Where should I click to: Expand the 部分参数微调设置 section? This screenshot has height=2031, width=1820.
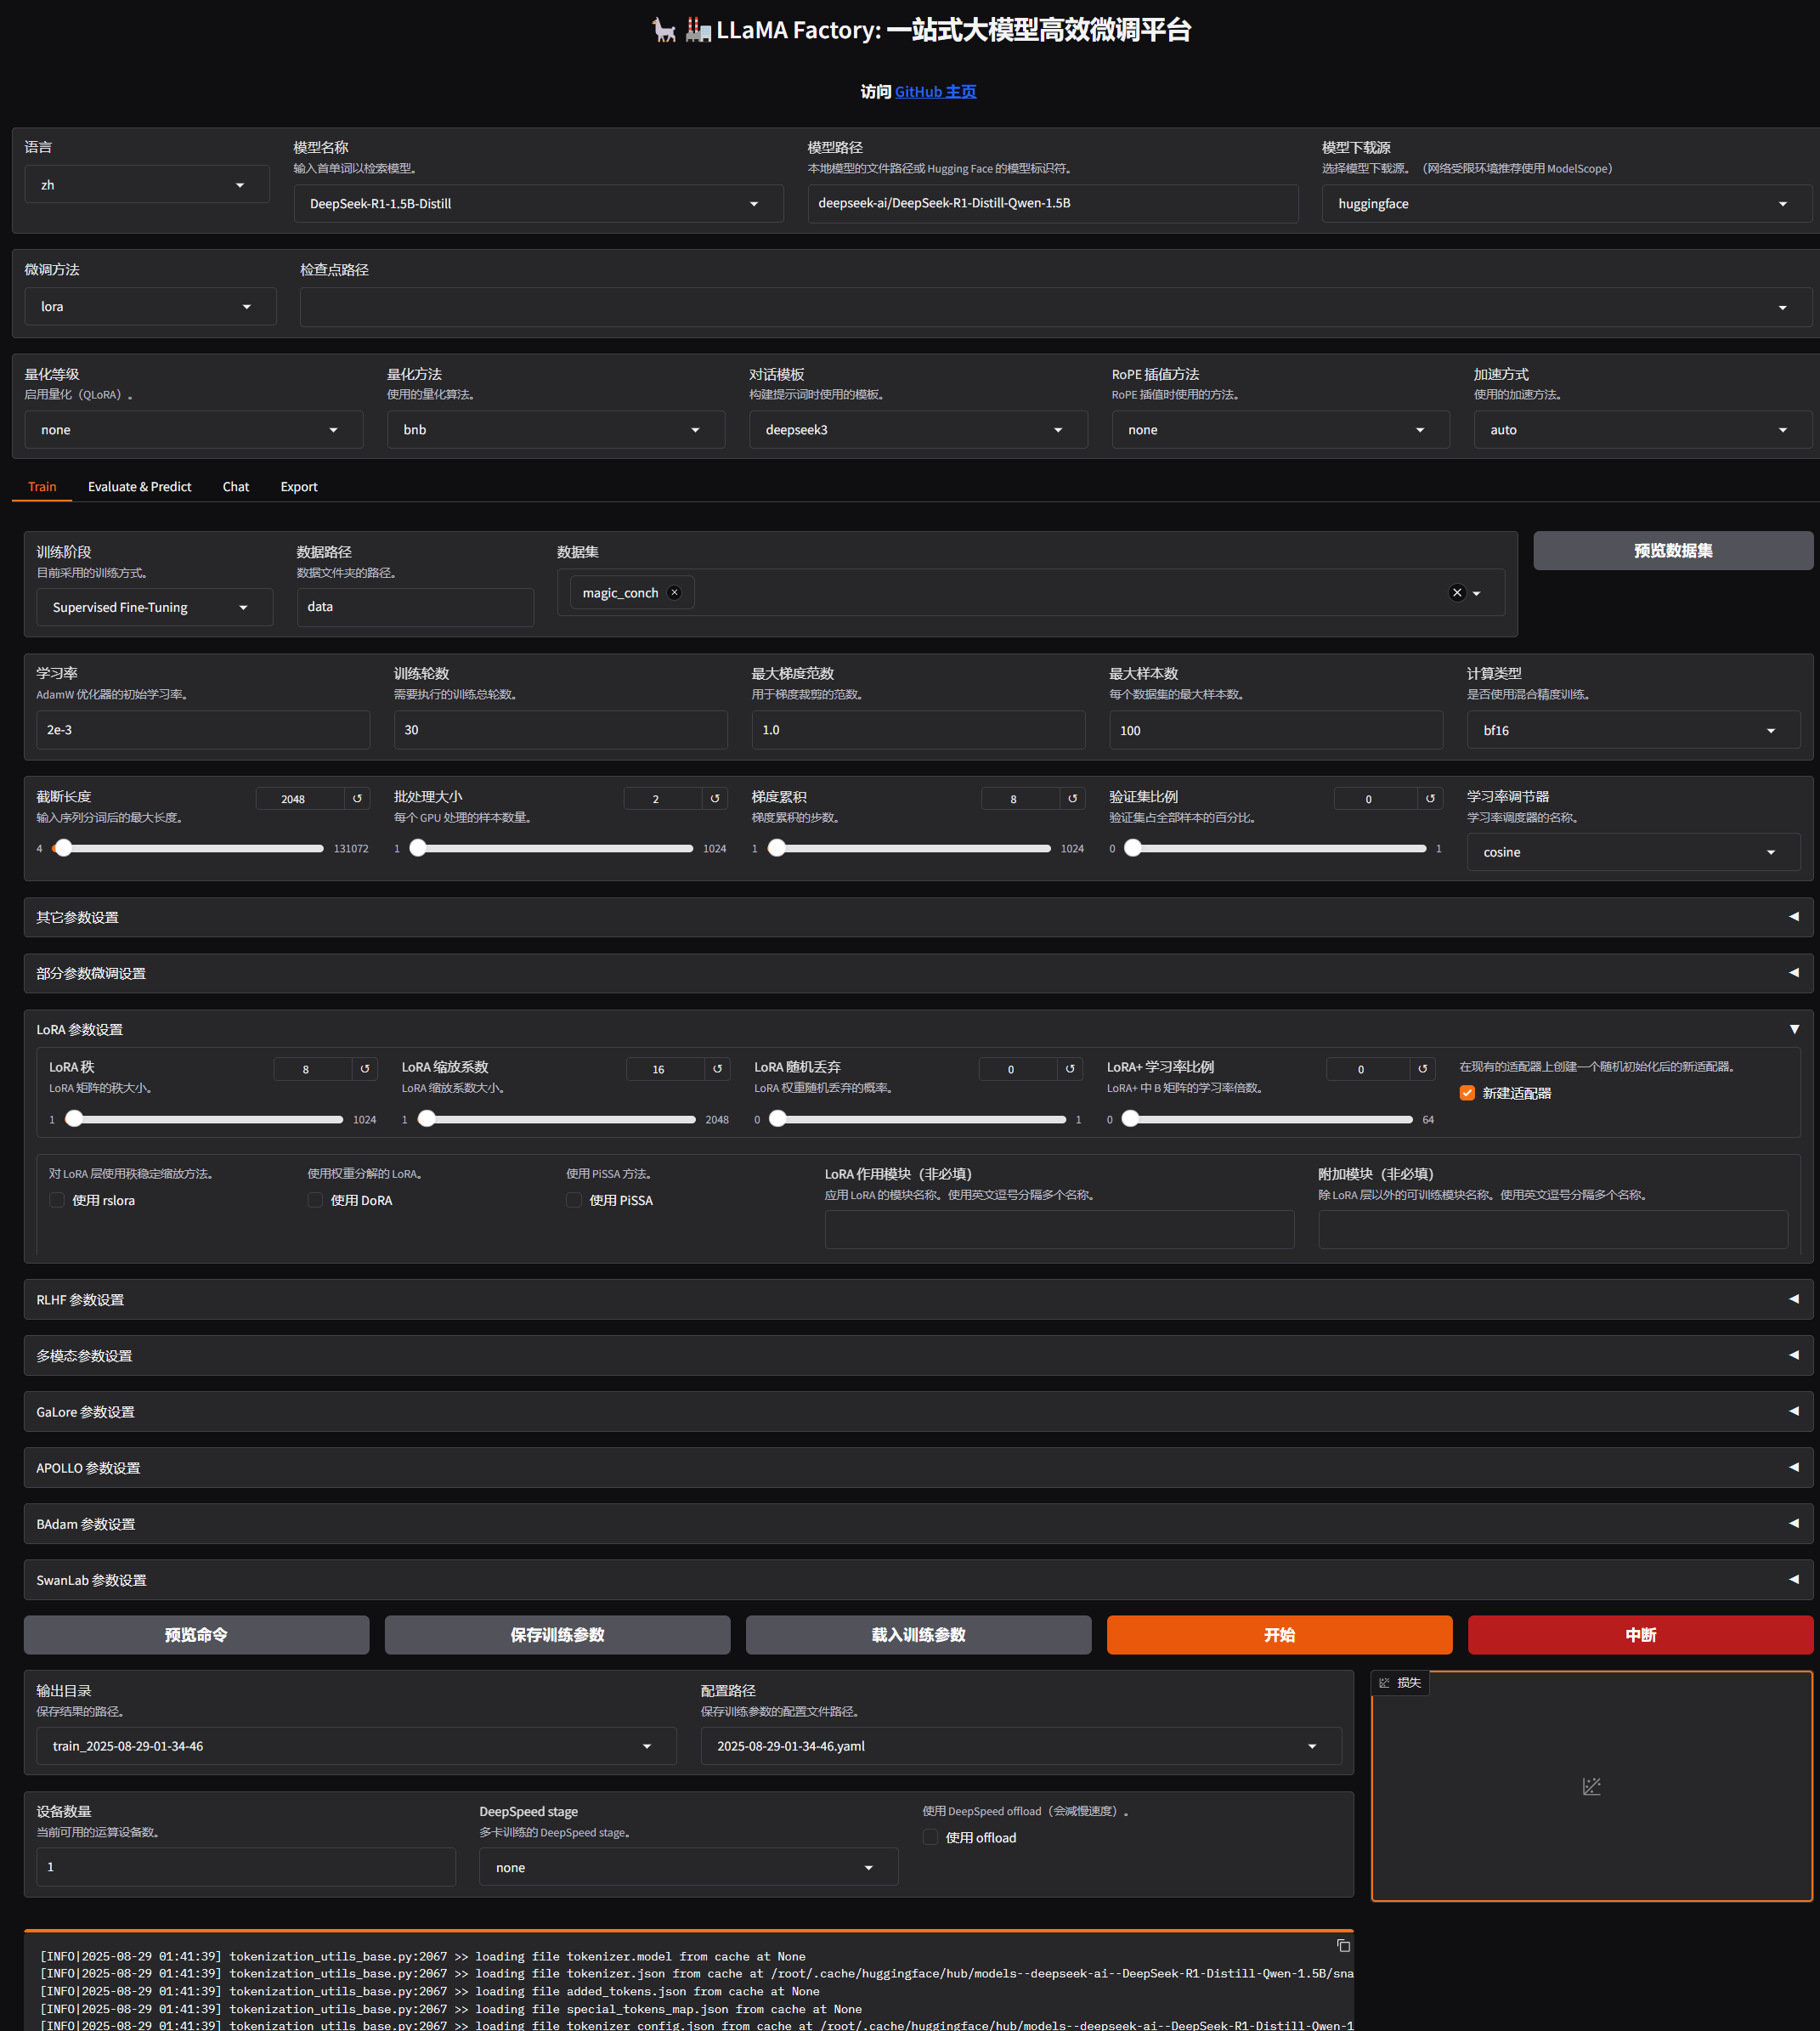pyautogui.click(x=918, y=973)
